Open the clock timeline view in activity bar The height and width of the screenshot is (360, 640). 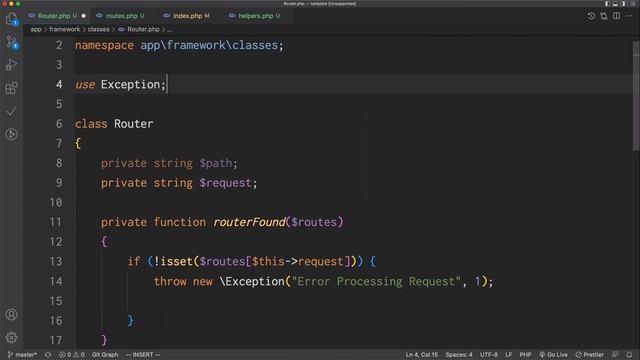coord(11,134)
